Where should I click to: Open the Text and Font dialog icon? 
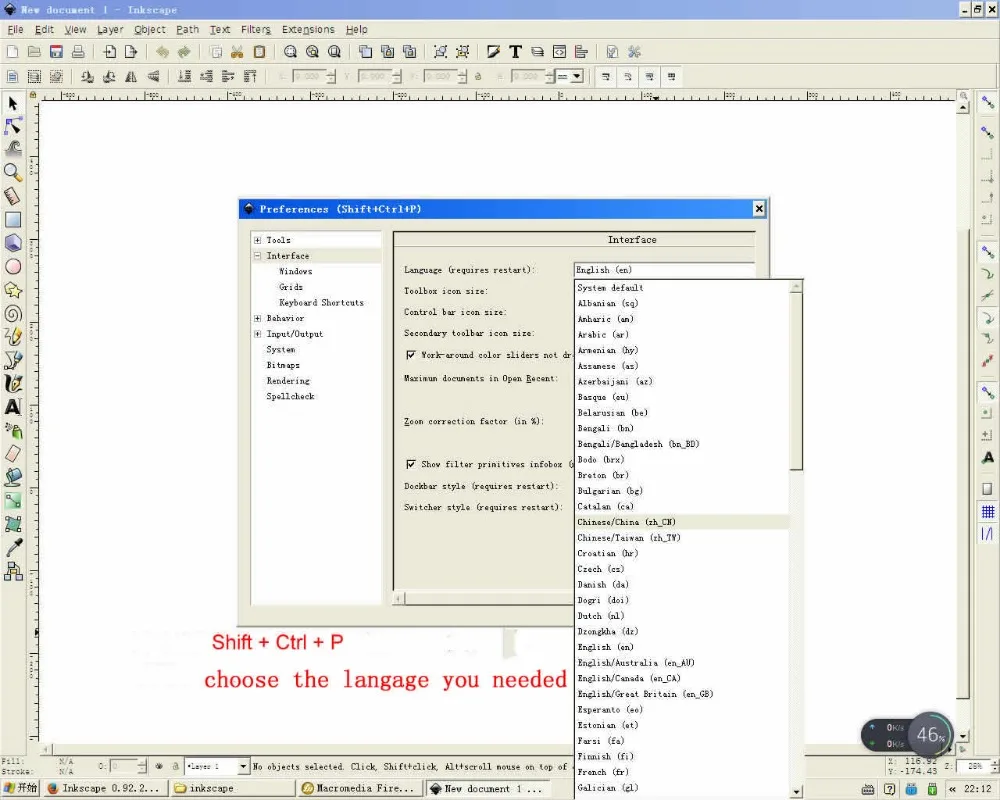(x=515, y=52)
